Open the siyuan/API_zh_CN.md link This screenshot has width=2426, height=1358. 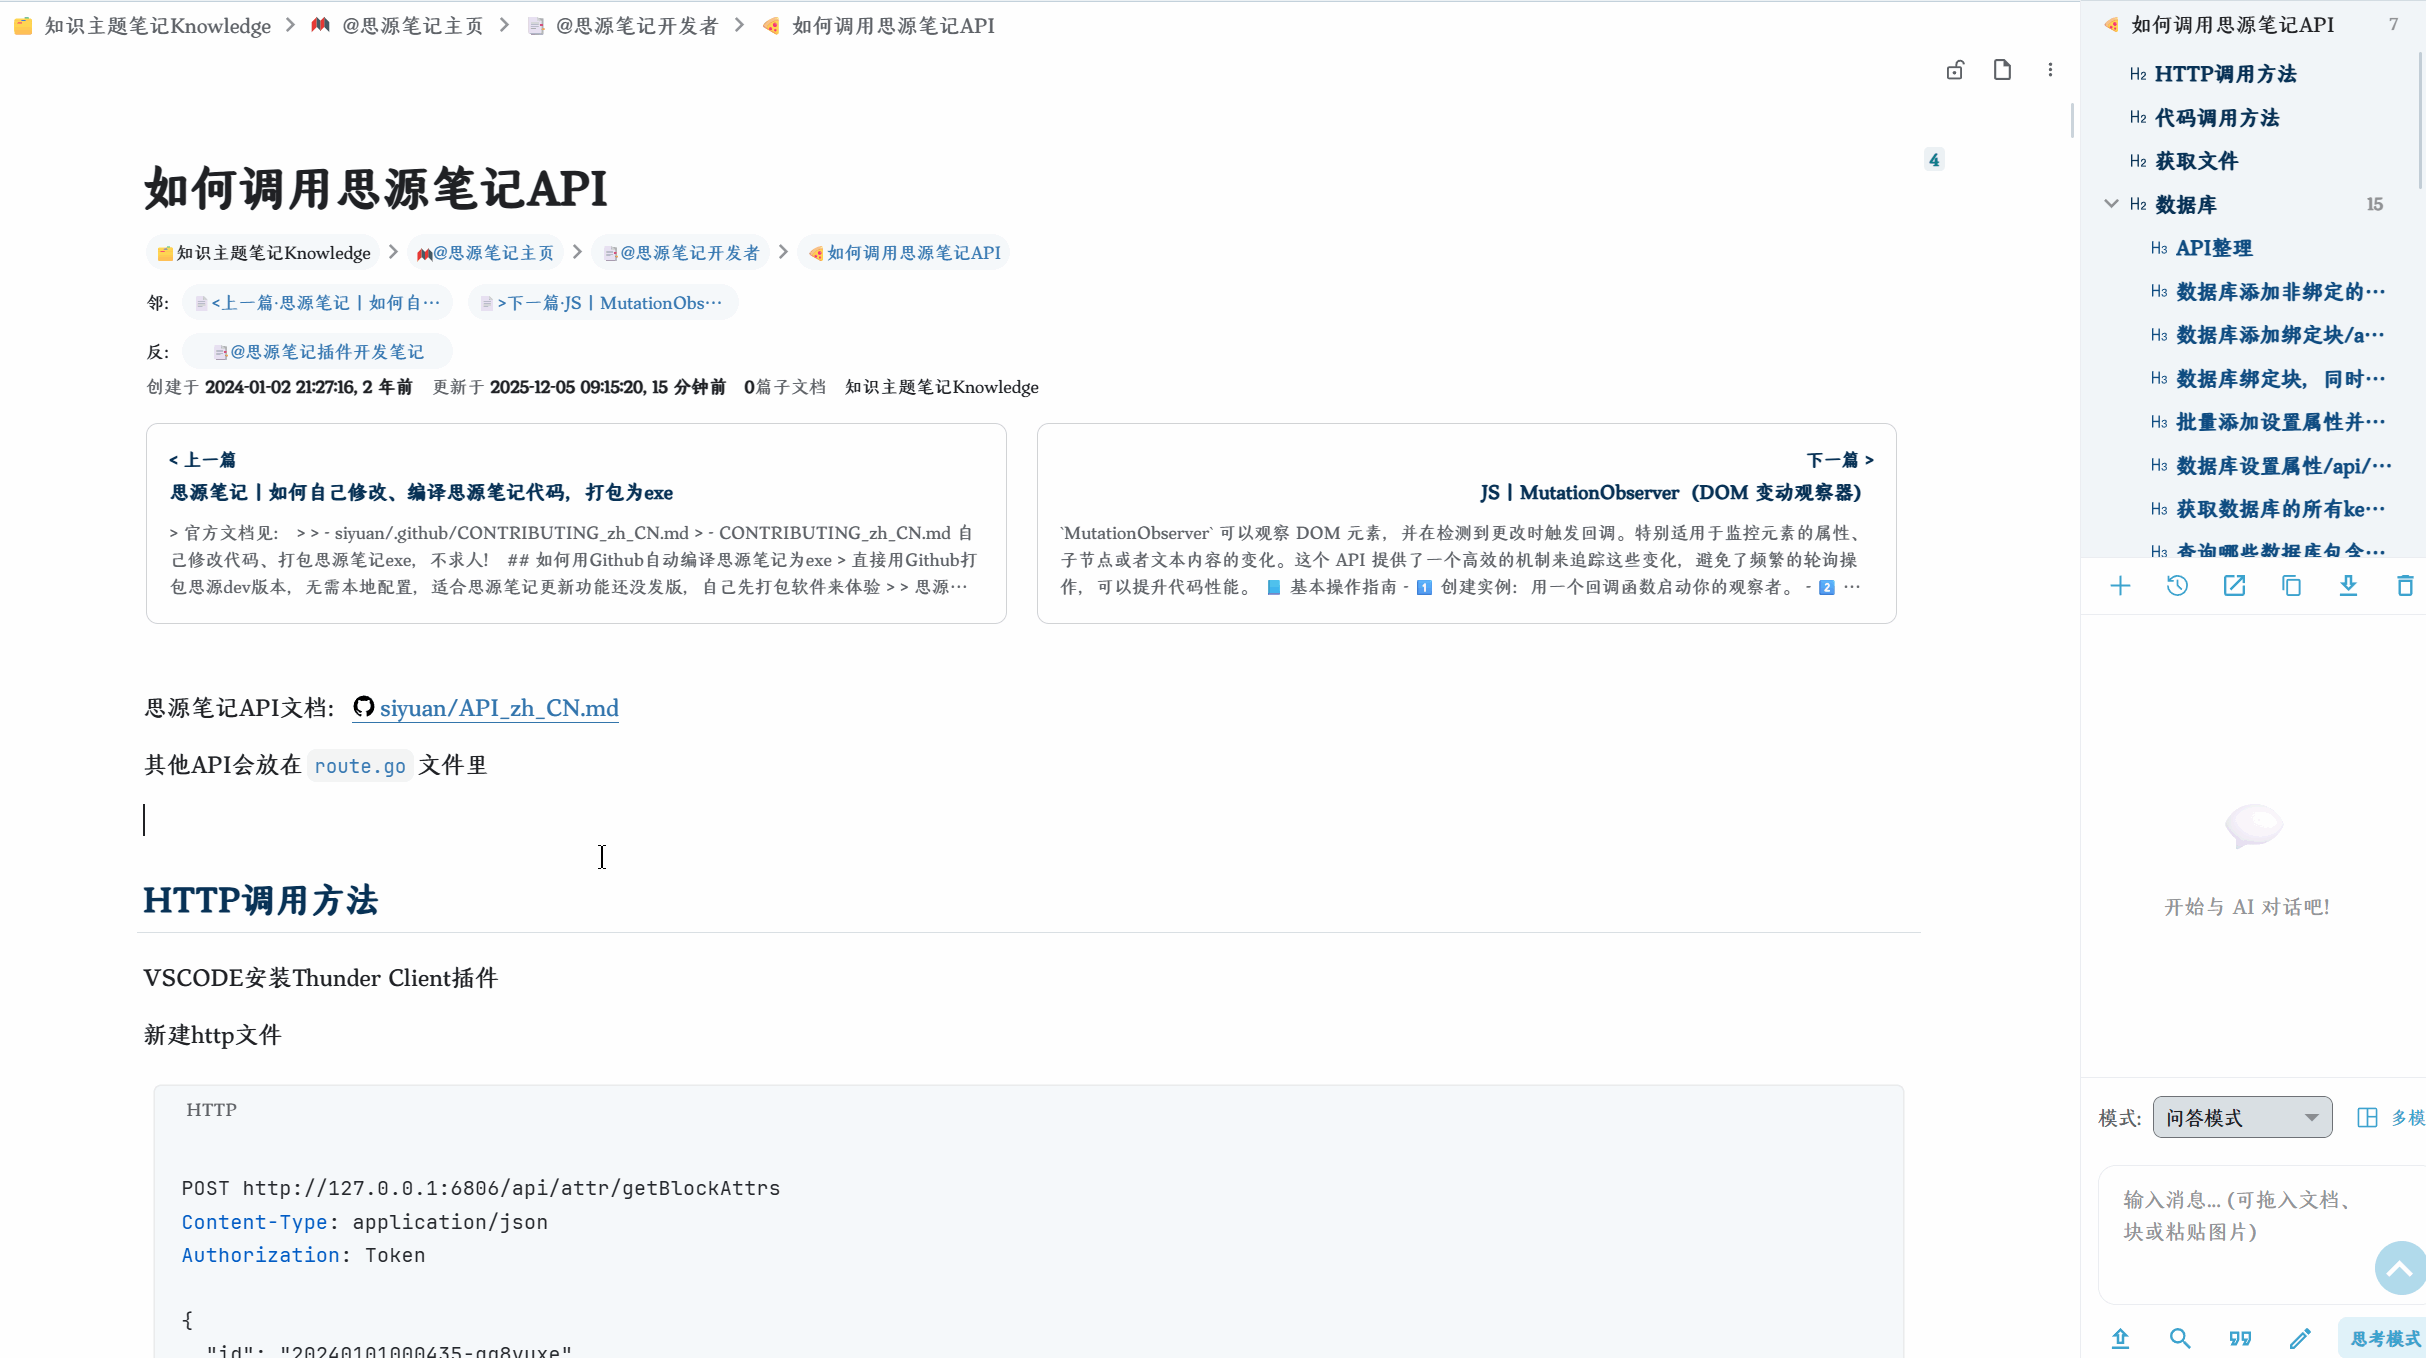click(497, 708)
